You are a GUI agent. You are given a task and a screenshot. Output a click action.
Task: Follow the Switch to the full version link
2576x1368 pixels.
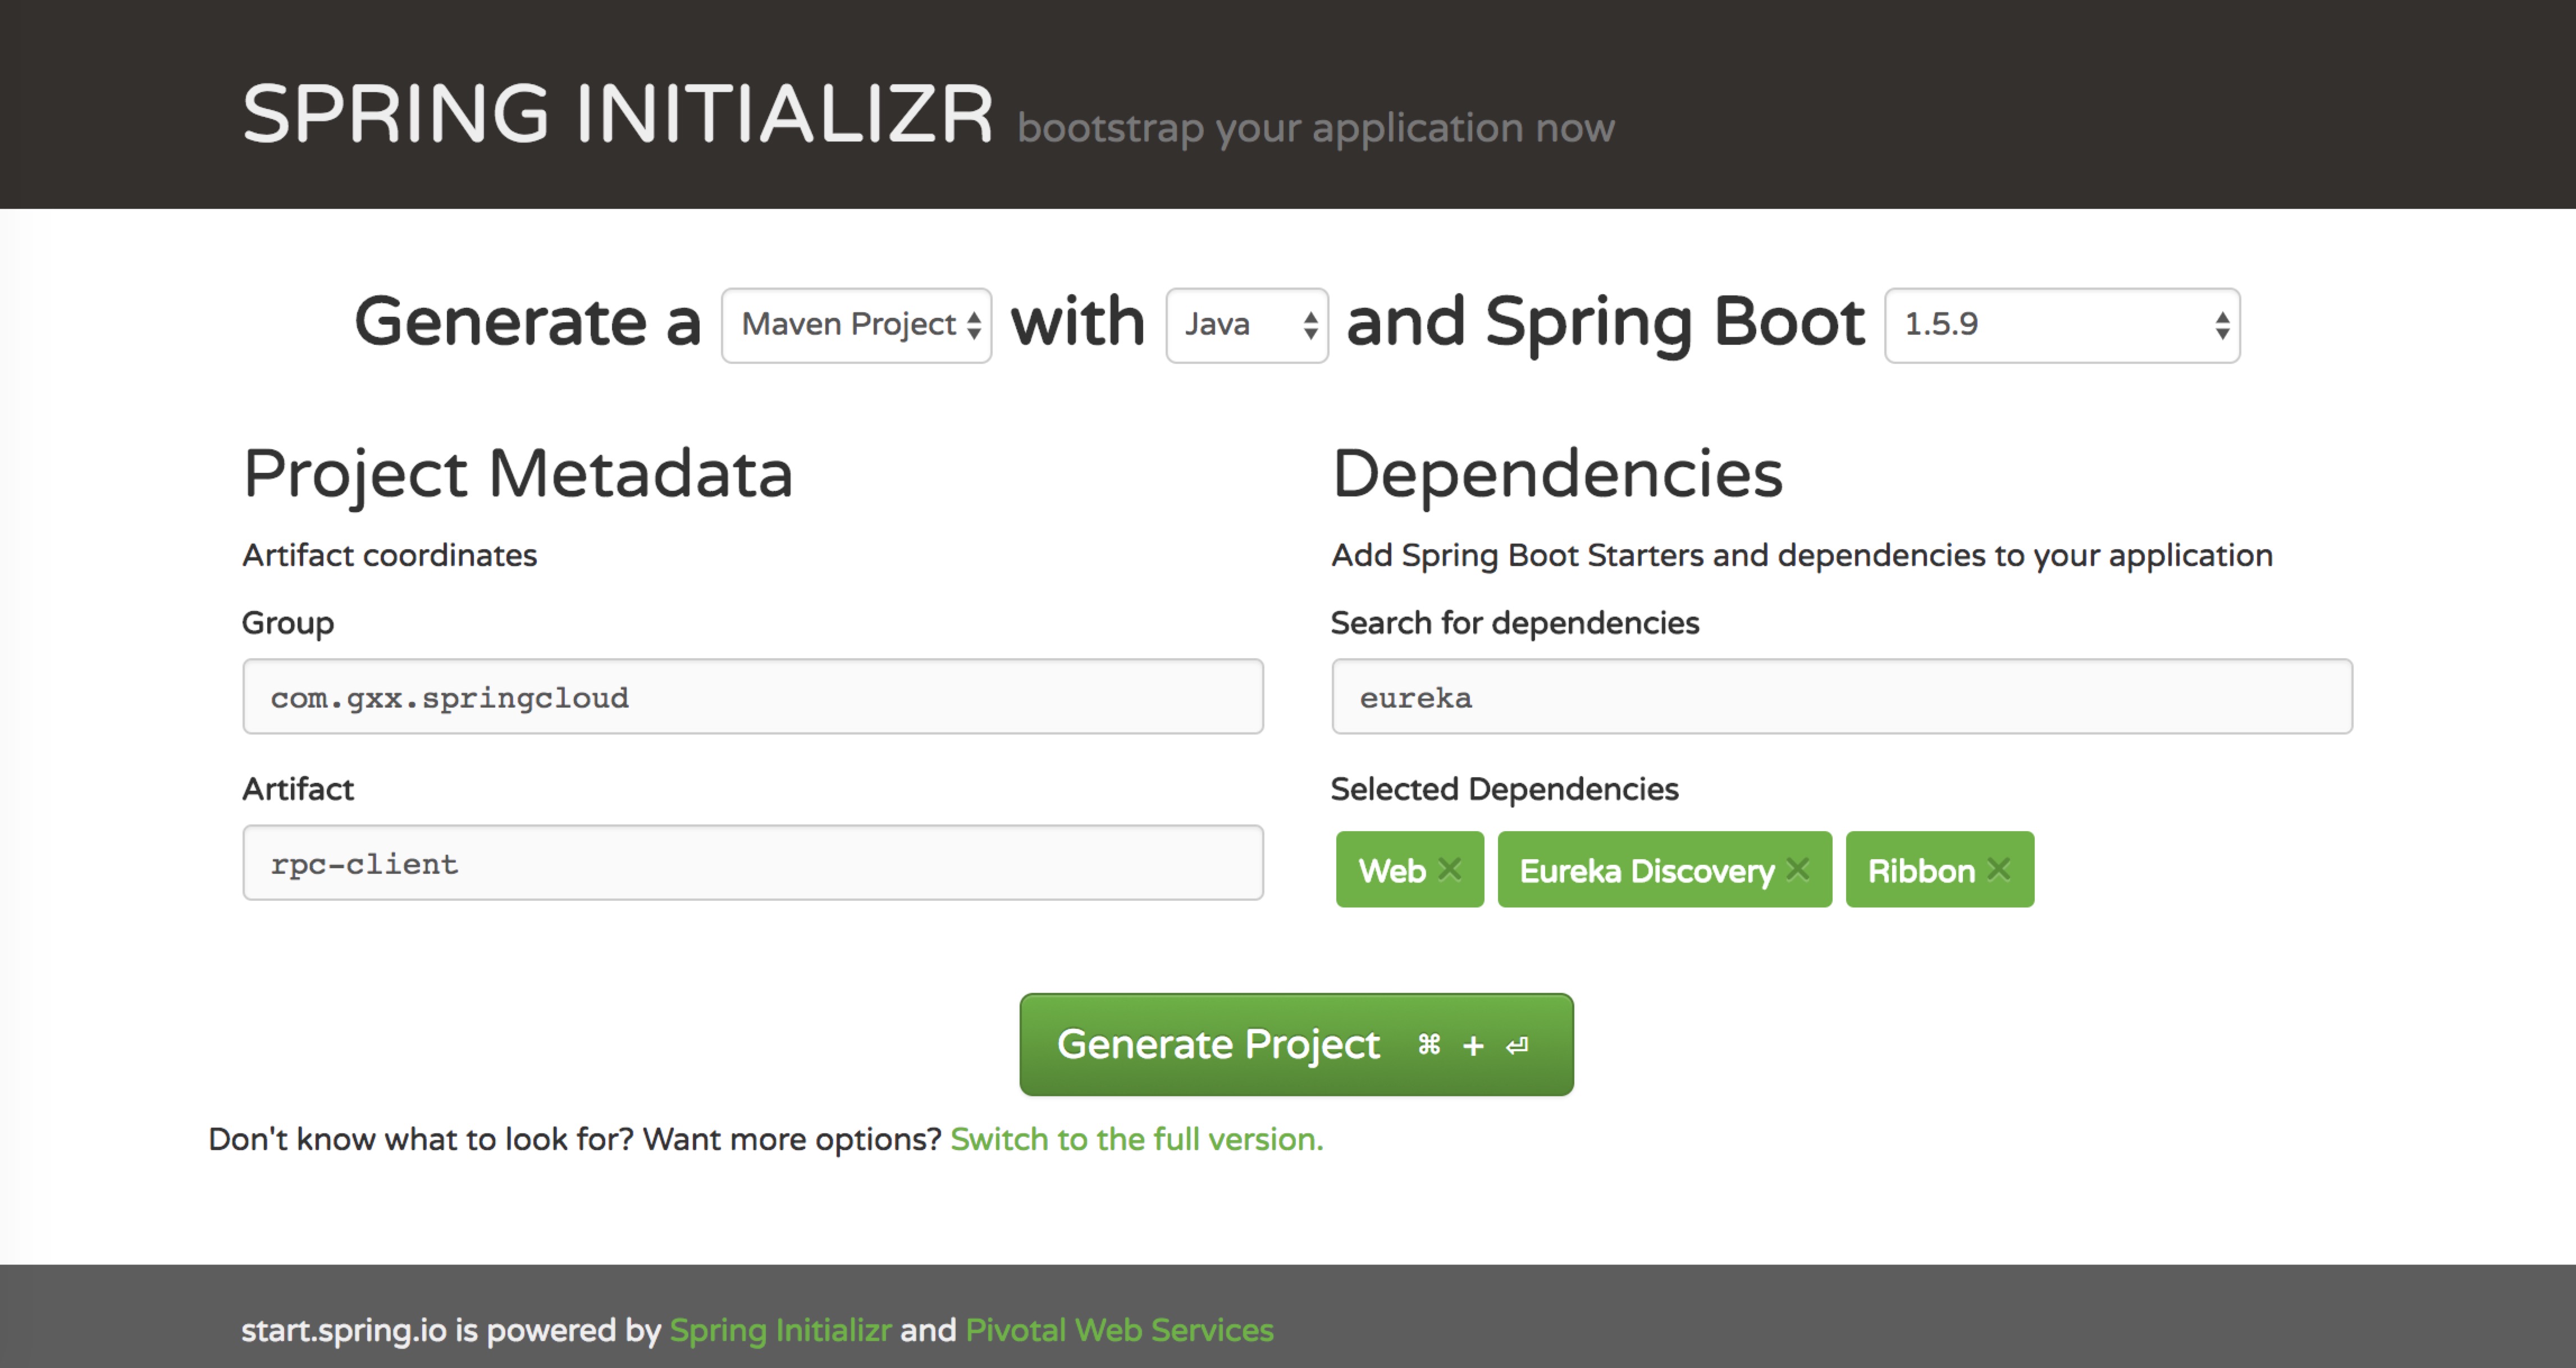point(1136,1139)
